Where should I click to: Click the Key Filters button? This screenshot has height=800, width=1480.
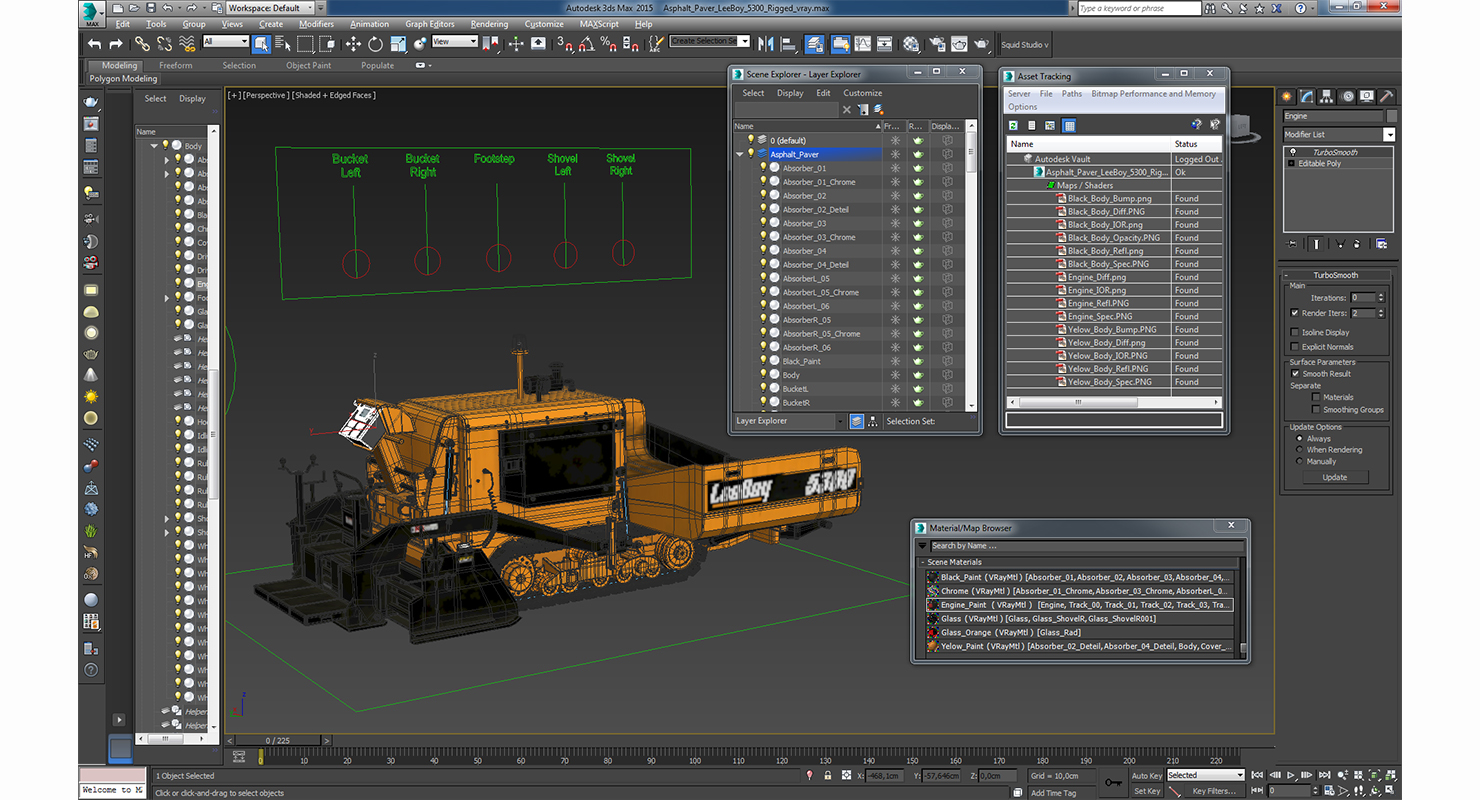(1213, 791)
